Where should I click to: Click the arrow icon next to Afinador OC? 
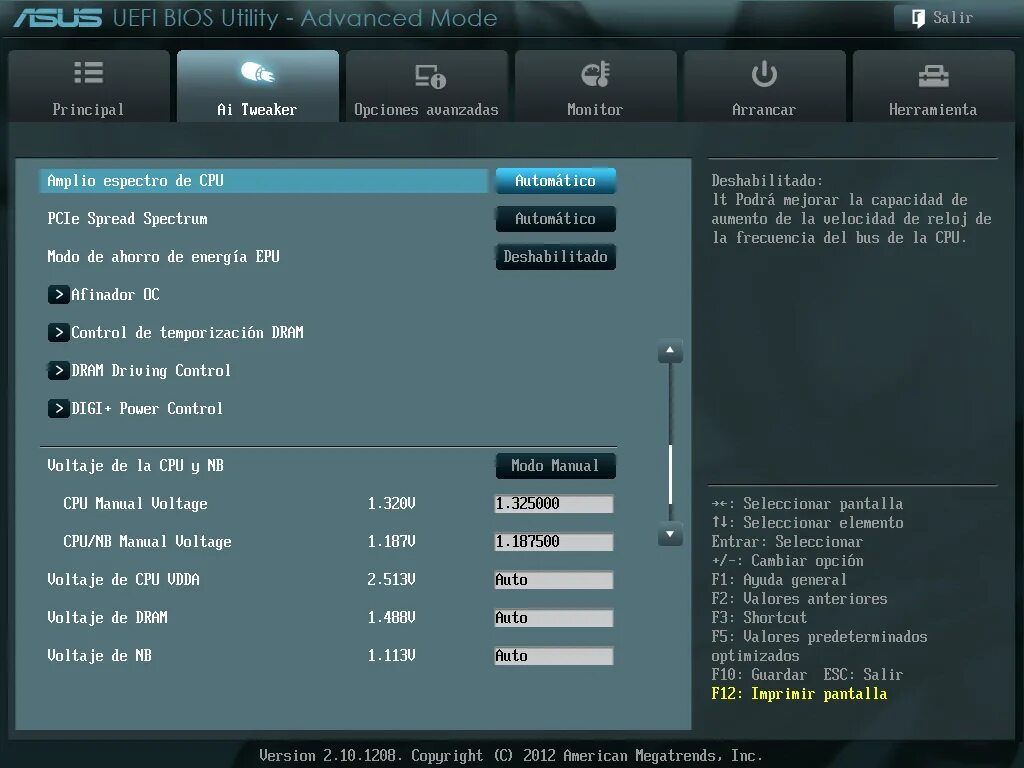coord(58,295)
